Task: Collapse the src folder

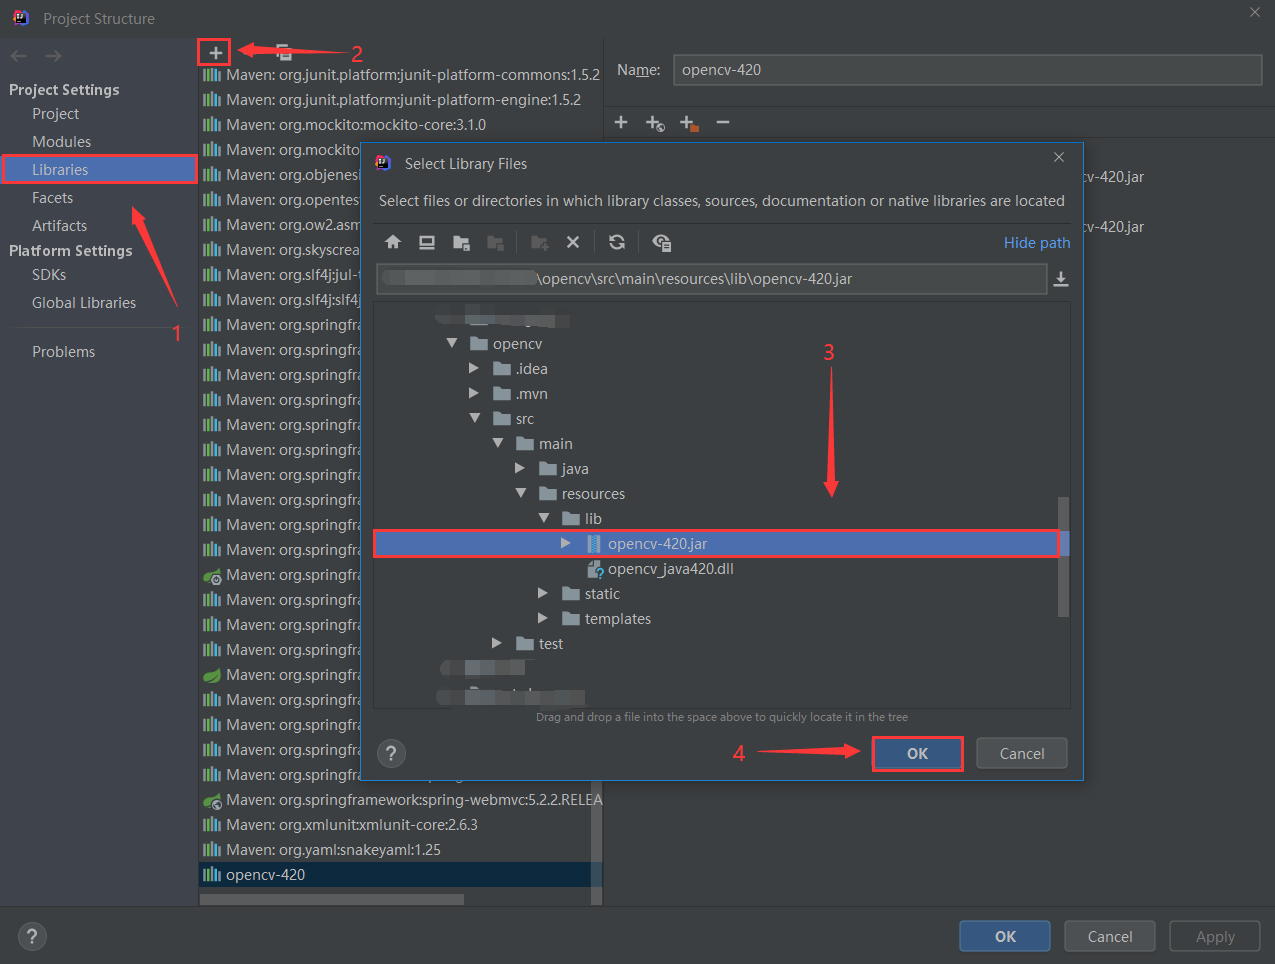Action: click(x=475, y=418)
